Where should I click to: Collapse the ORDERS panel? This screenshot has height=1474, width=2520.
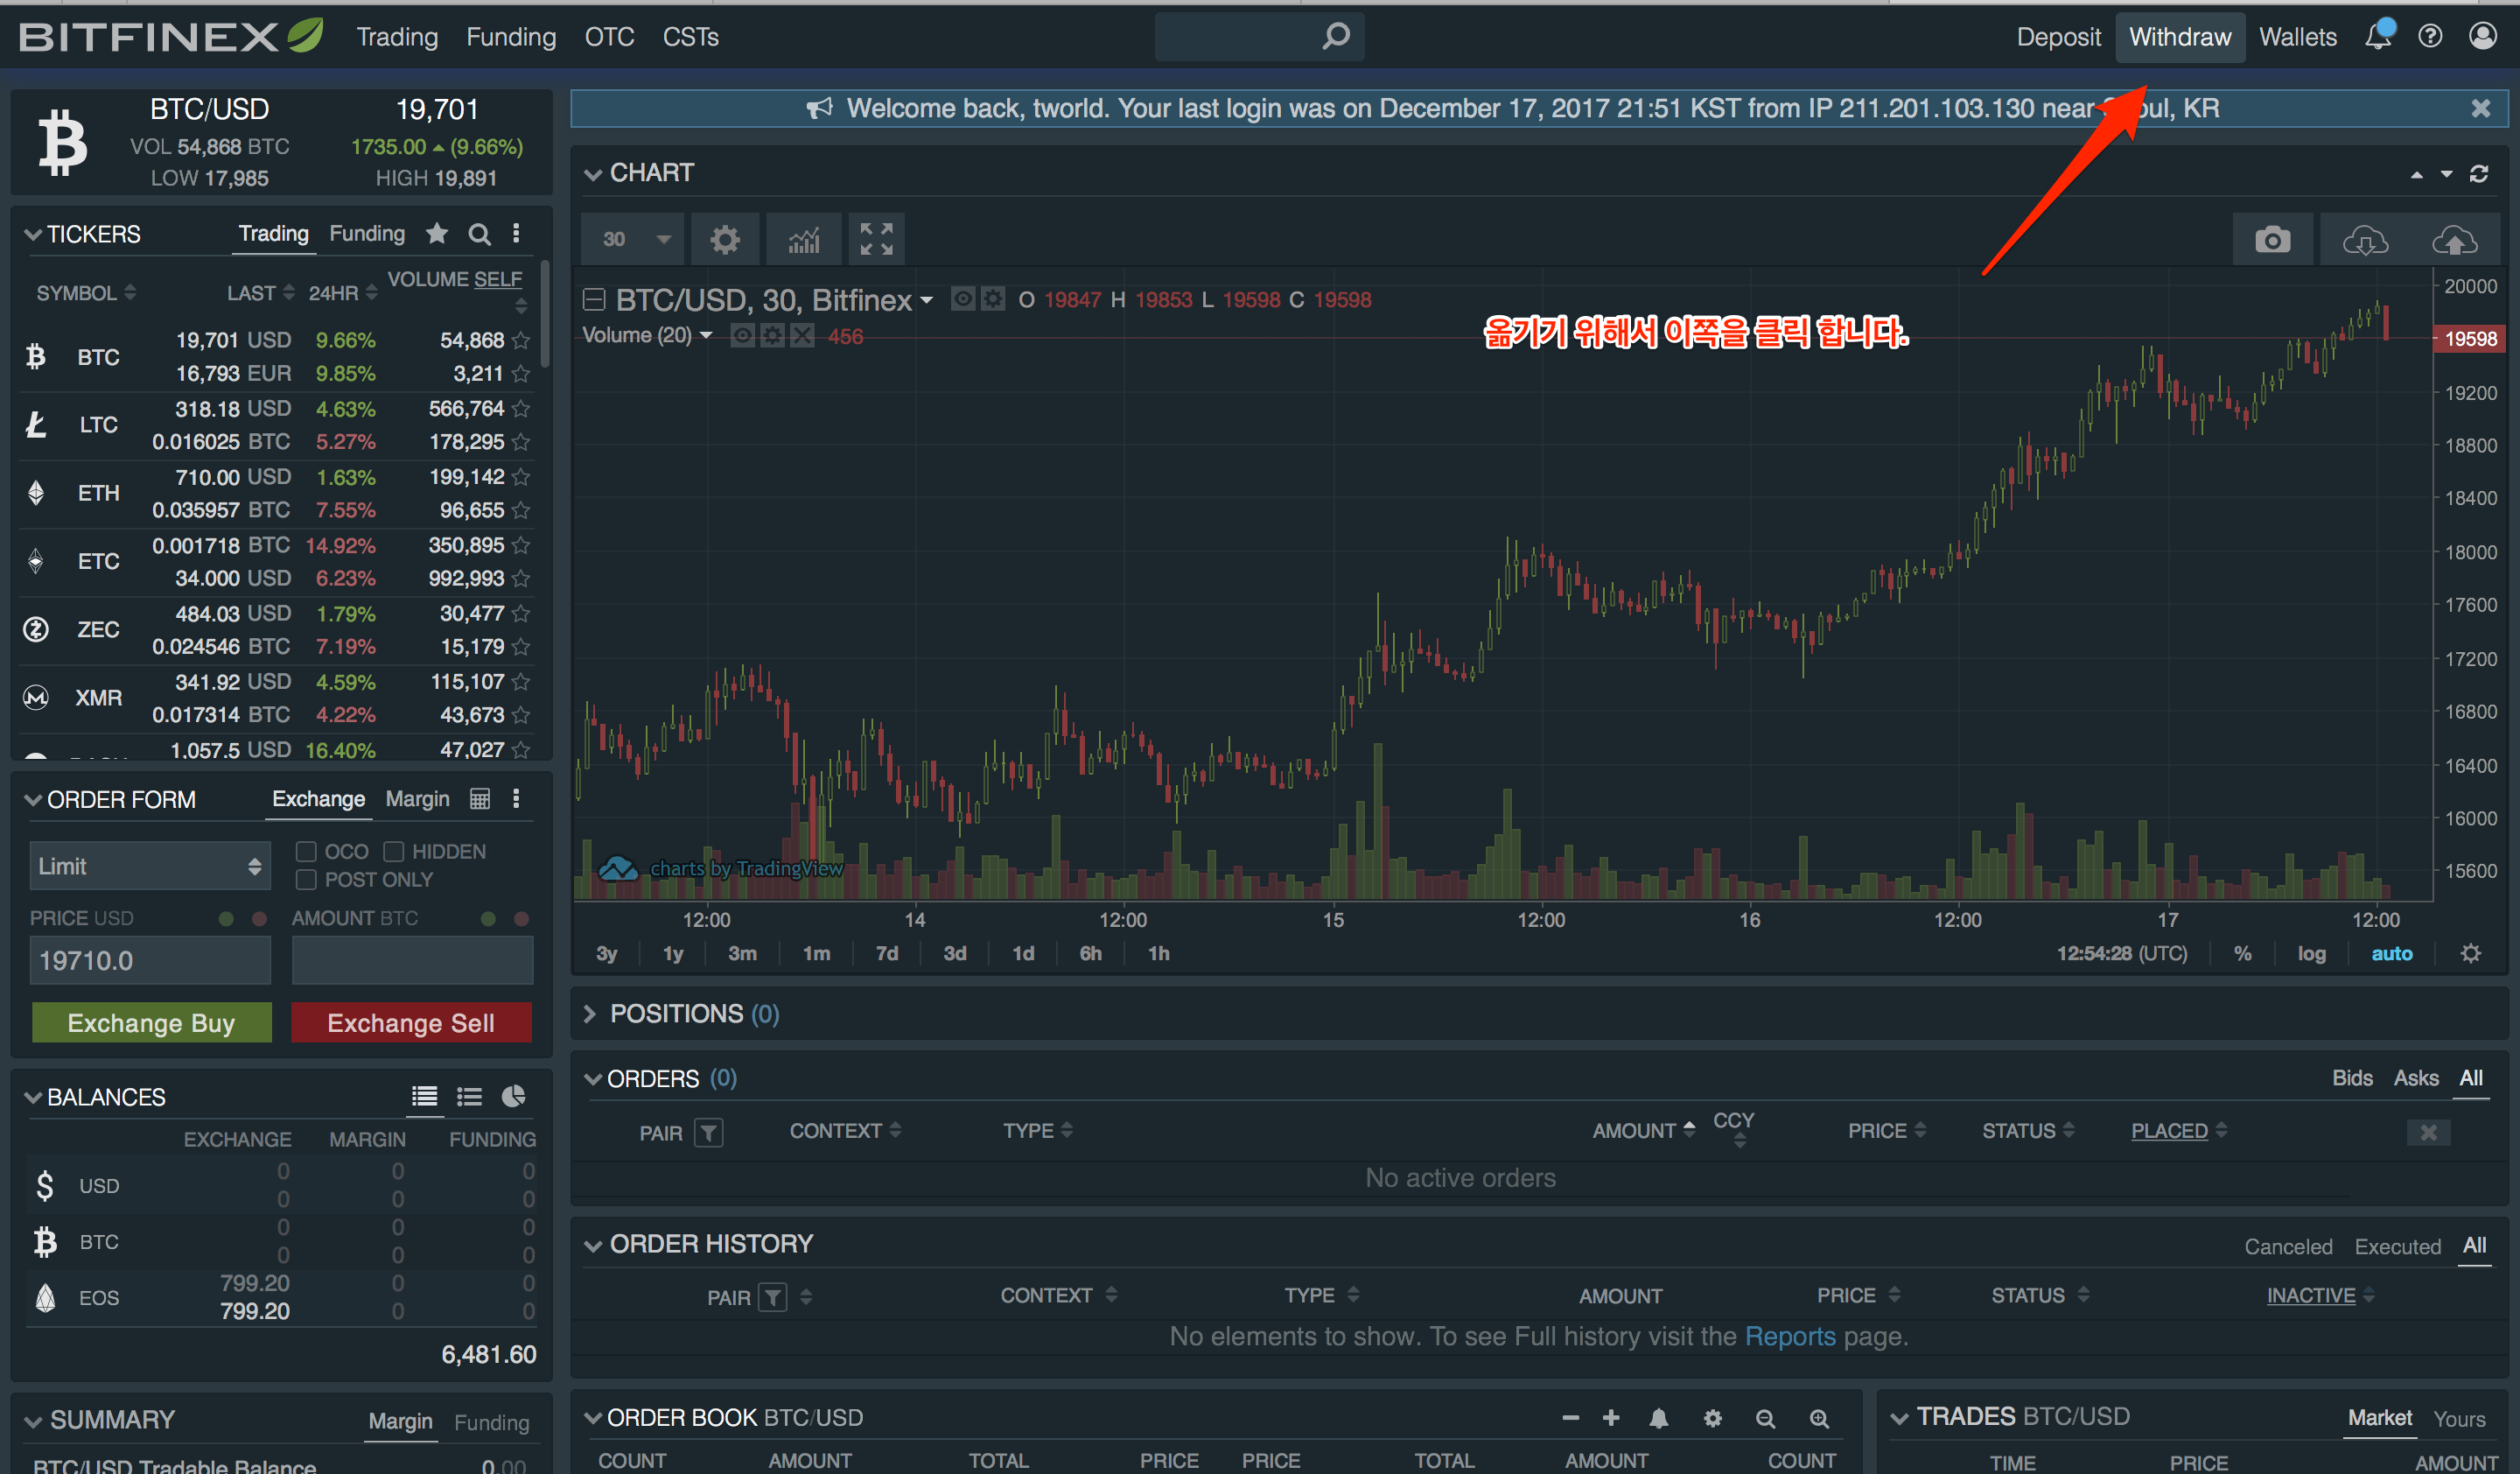pyautogui.click(x=593, y=1079)
